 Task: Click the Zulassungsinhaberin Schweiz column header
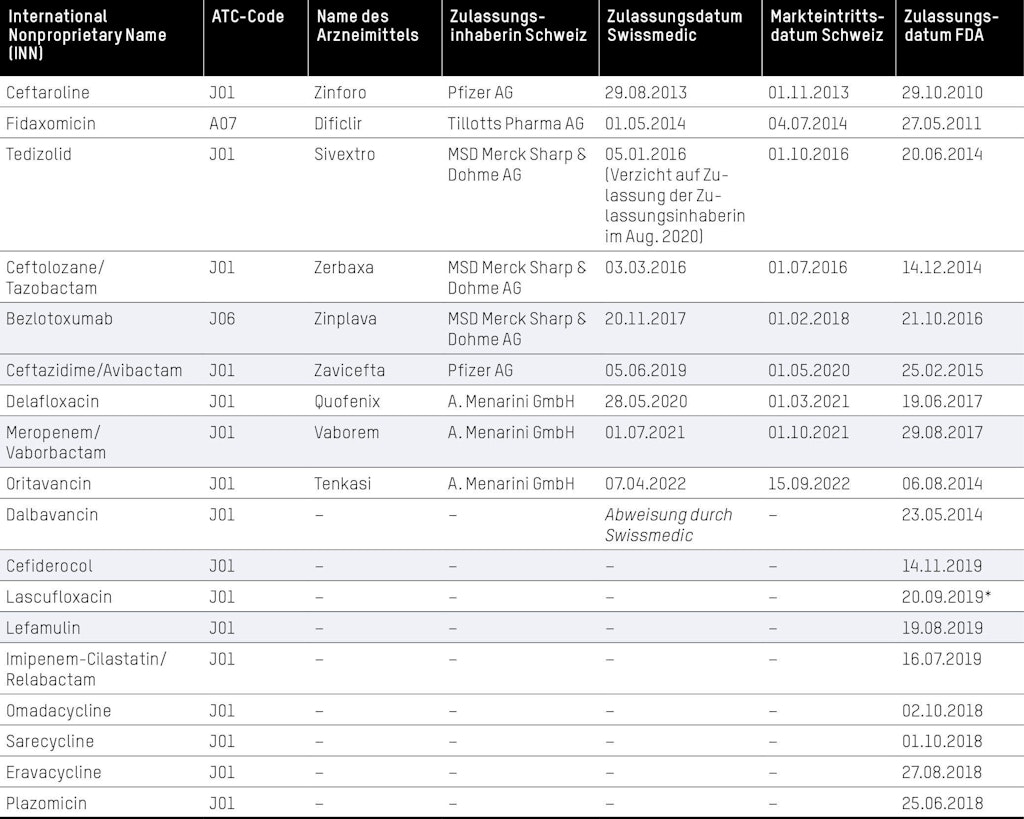pos(518,26)
